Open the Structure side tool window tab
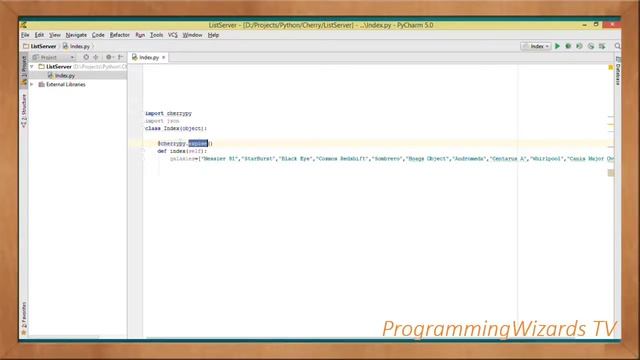The height and width of the screenshot is (360, 640). point(24,111)
